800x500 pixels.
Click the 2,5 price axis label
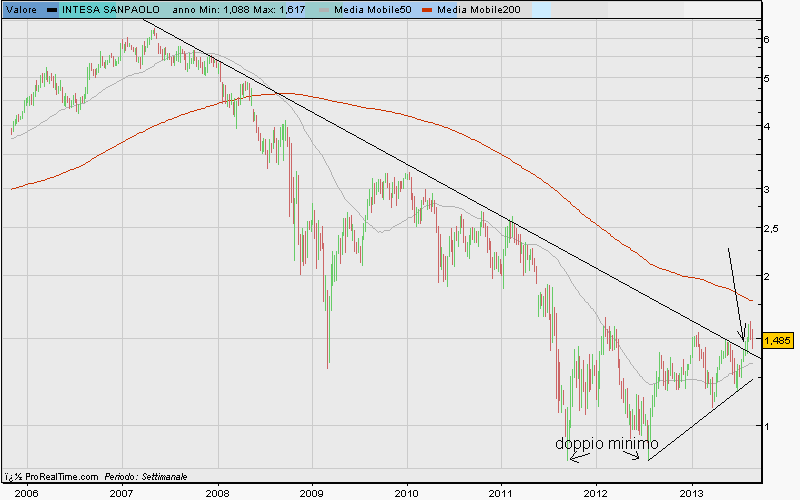(x=772, y=228)
